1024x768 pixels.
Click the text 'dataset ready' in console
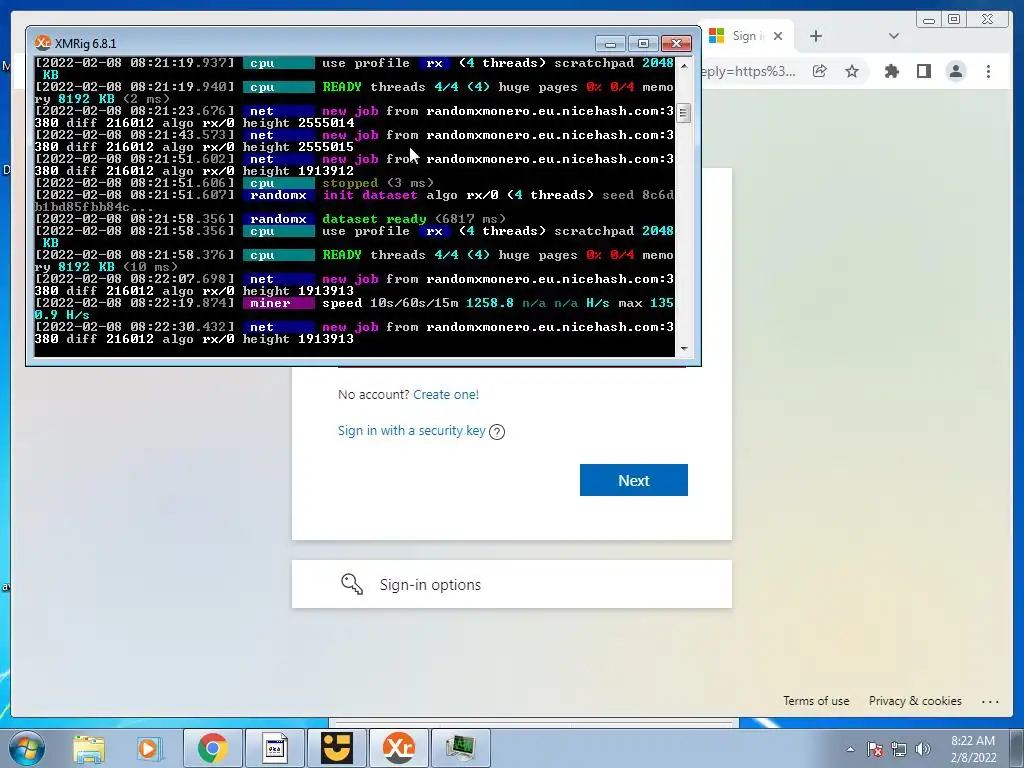coord(374,219)
